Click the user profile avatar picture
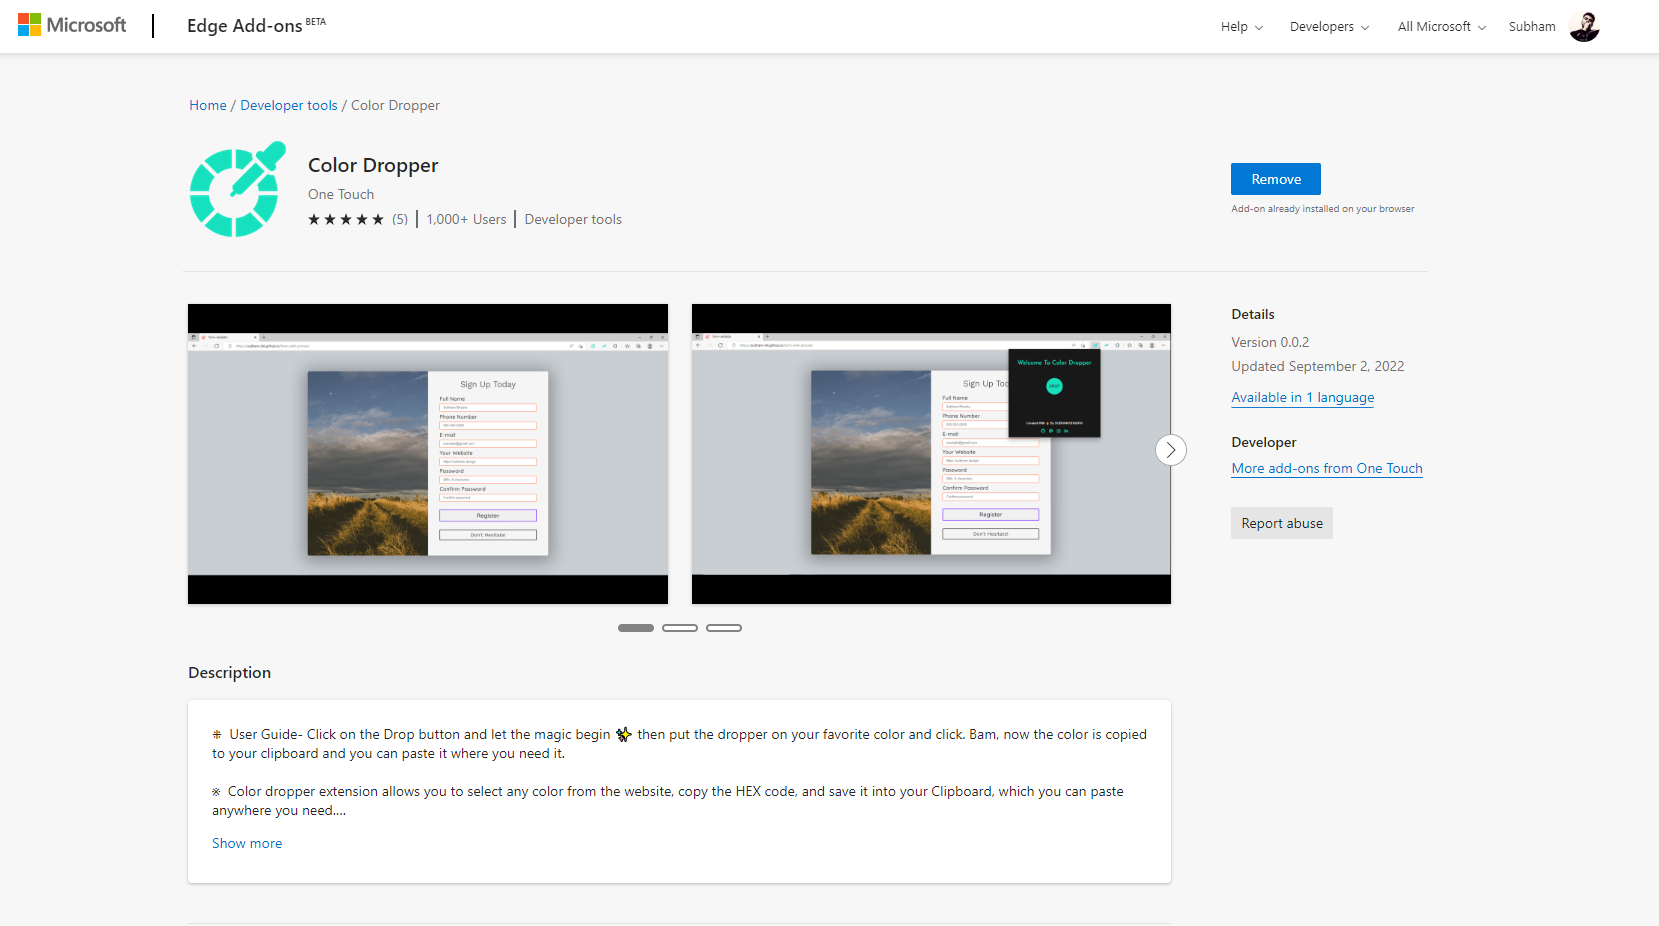The height and width of the screenshot is (926, 1659). click(x=1584, y=27)
